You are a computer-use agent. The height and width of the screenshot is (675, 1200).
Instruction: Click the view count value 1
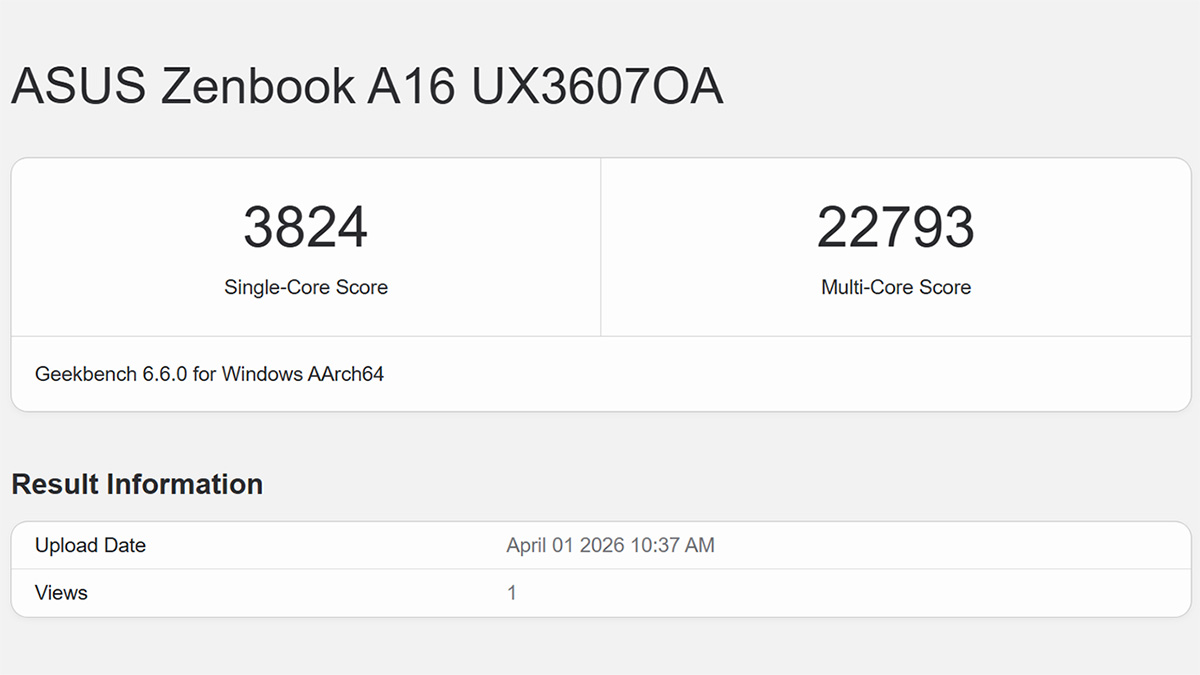[512, 593]
